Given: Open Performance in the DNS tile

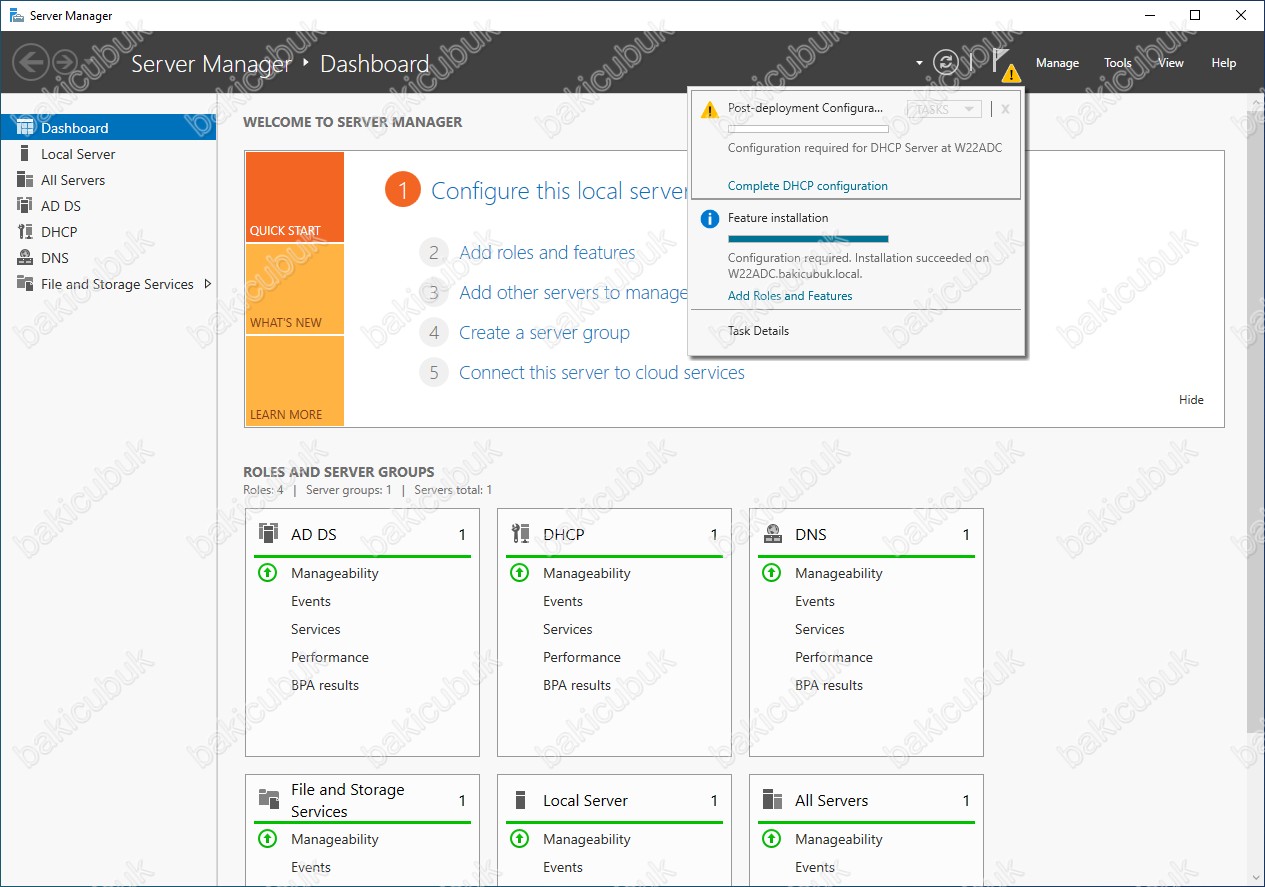Looking at the screenshot, I should (834, 657).
